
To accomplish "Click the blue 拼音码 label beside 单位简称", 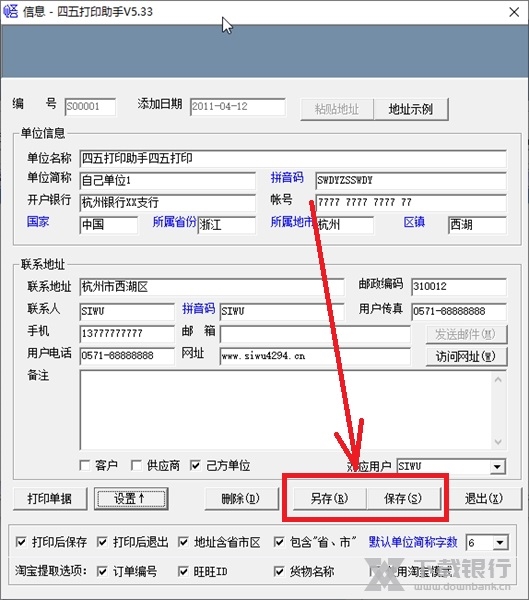I will coord(287,178).
